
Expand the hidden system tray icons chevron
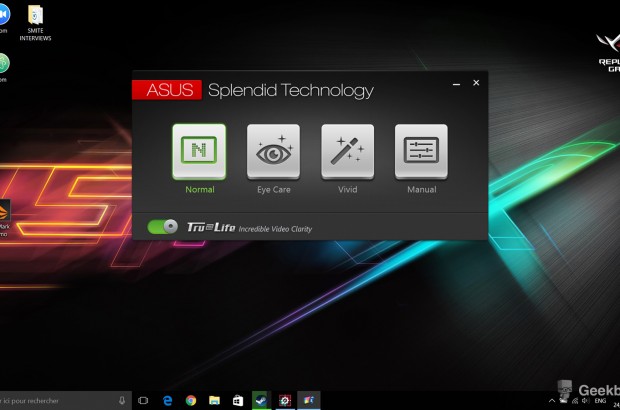coord(551,401)
